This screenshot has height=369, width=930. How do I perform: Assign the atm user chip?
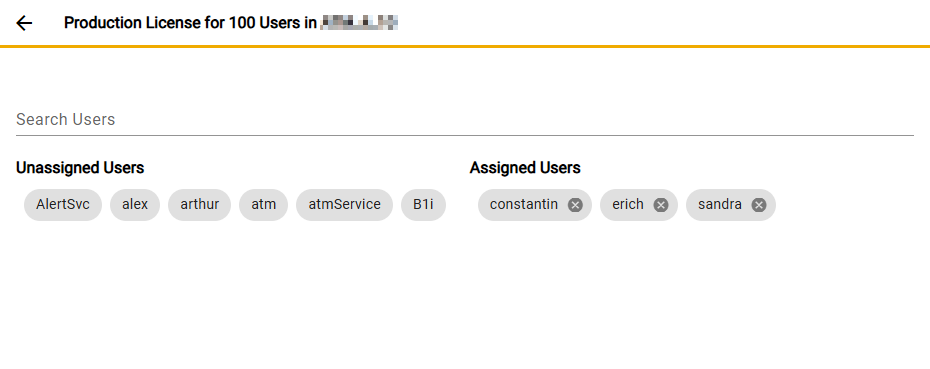pos(263,205)
